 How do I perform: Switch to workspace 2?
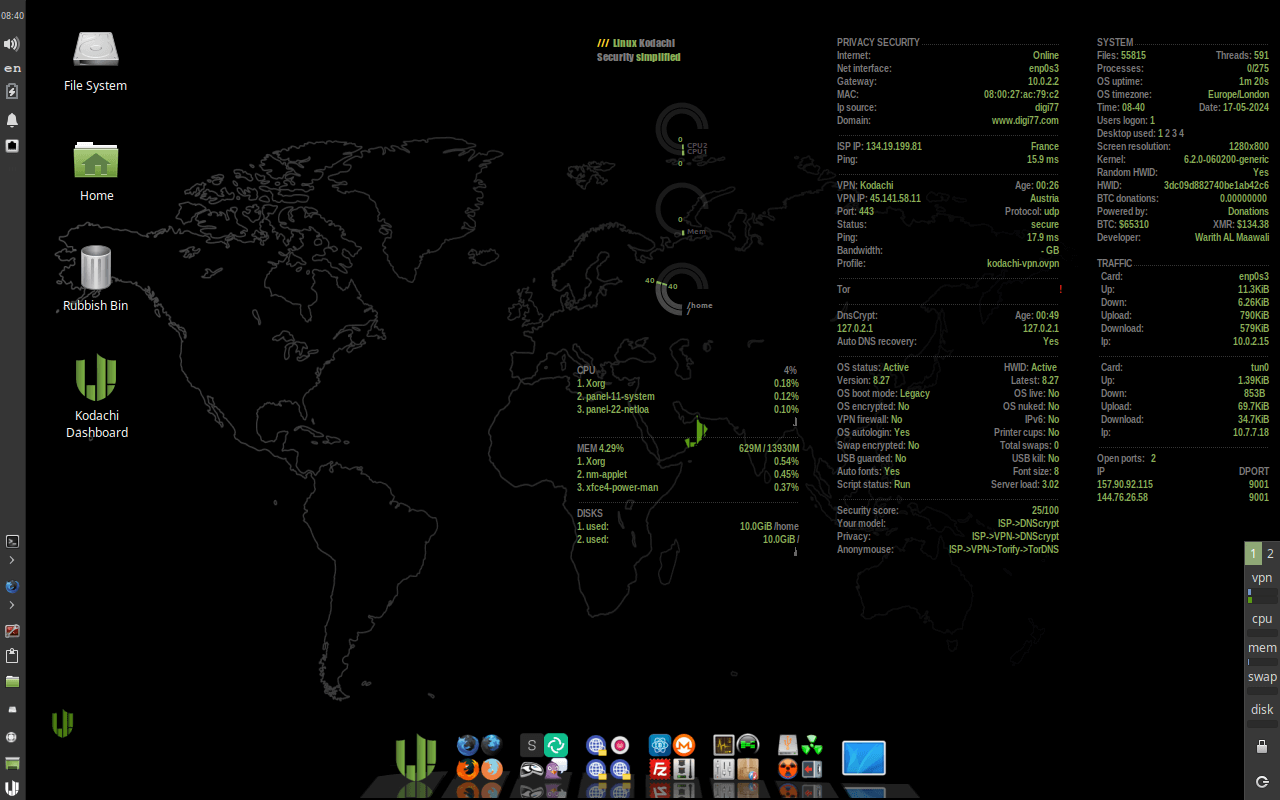pos(1270,553)
